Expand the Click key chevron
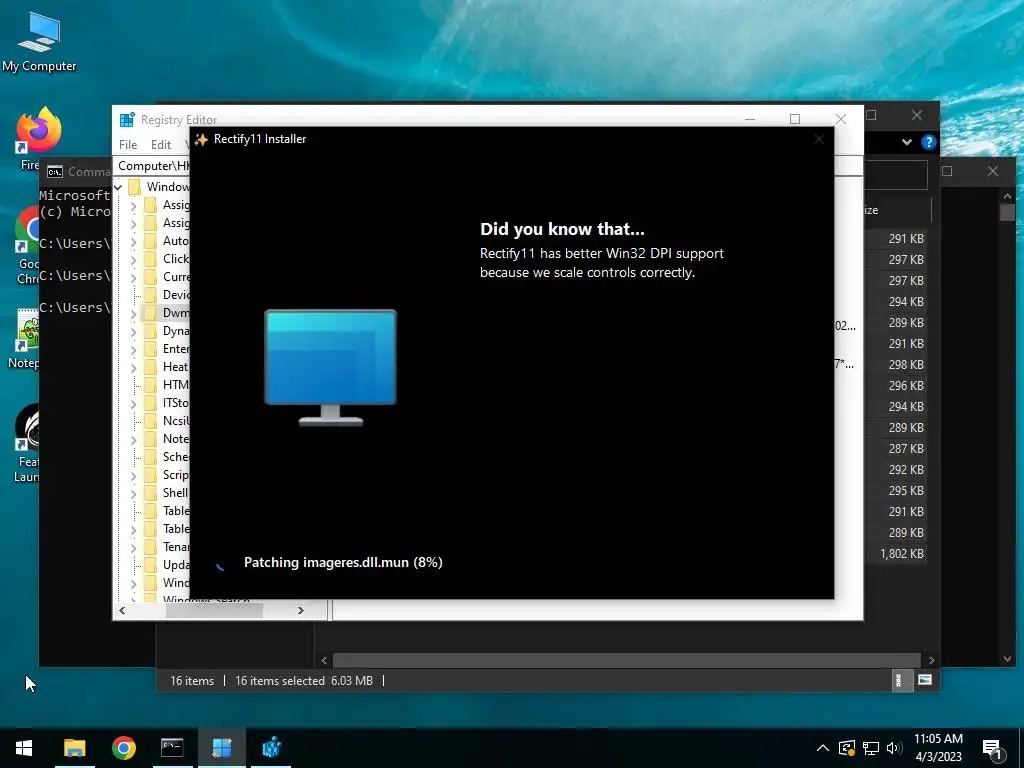Viewport: 1024px width, 768px height. click(x=133, y=260)
